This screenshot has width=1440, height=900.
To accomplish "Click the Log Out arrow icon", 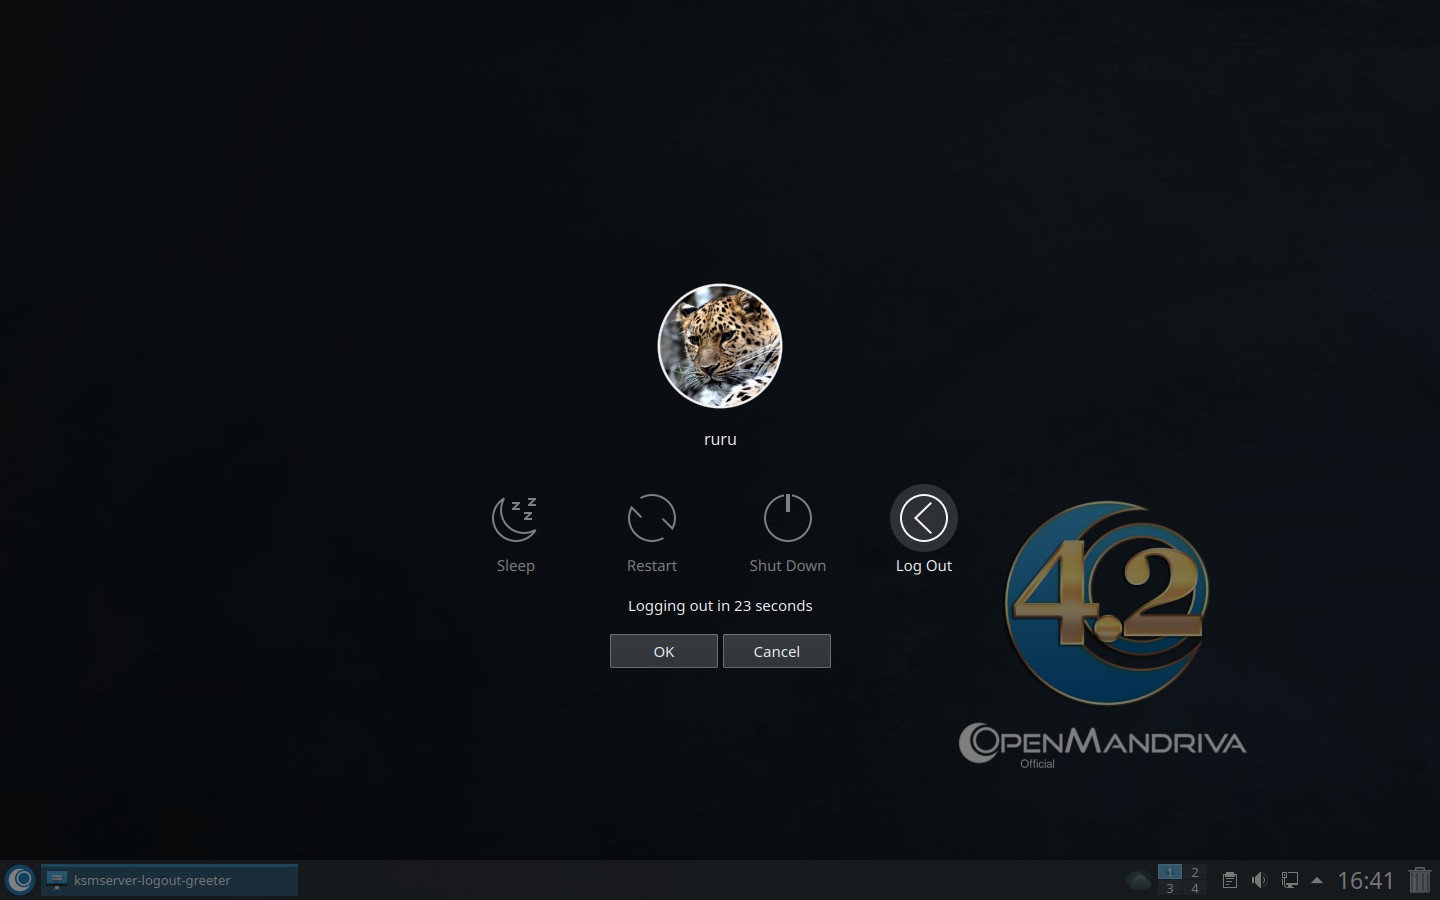I will 923,518.
